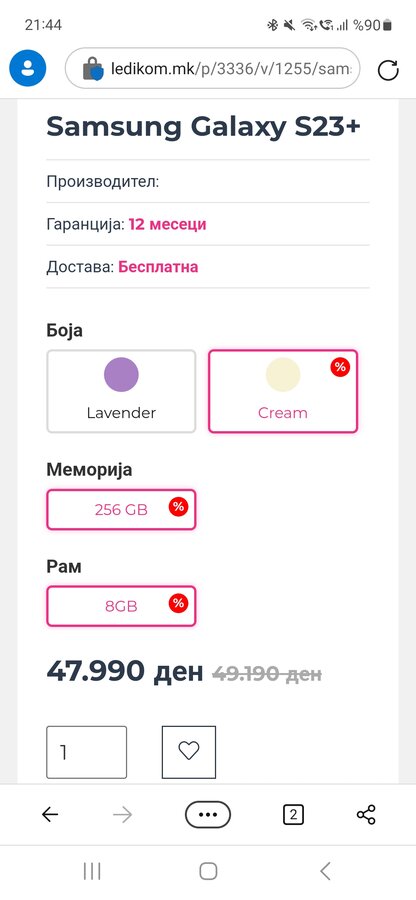Choose the 256 GB memory option
416x900 pixels.
click(121, 509)
